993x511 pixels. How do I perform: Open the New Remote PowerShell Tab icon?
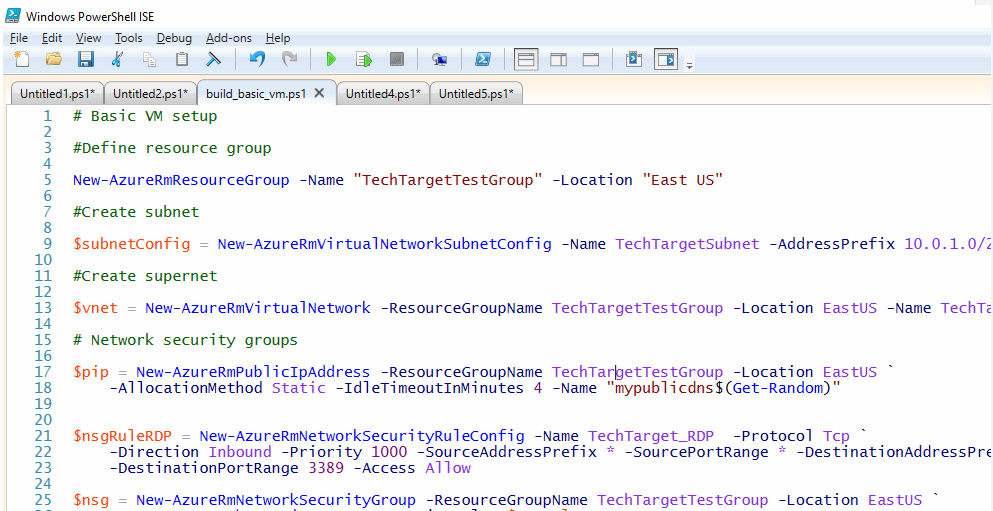coord(439,60)
